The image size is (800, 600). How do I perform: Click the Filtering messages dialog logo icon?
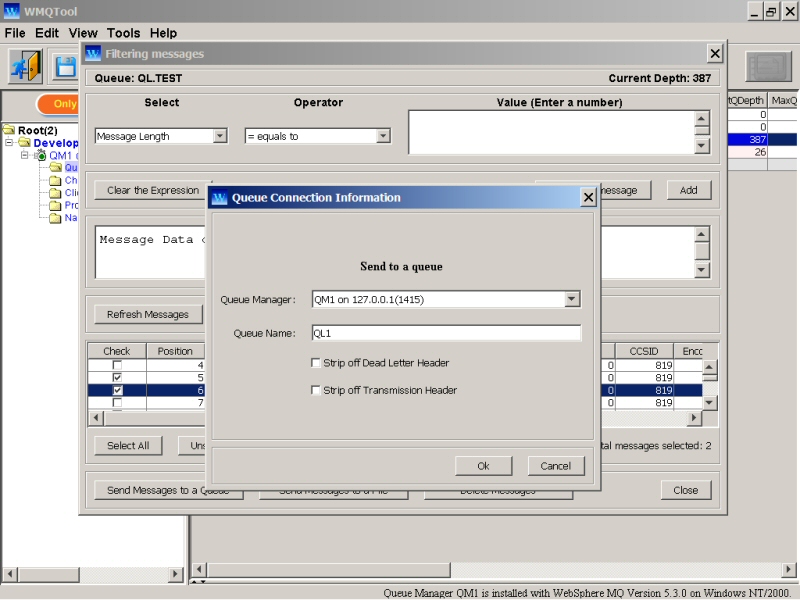pos(93,53)
